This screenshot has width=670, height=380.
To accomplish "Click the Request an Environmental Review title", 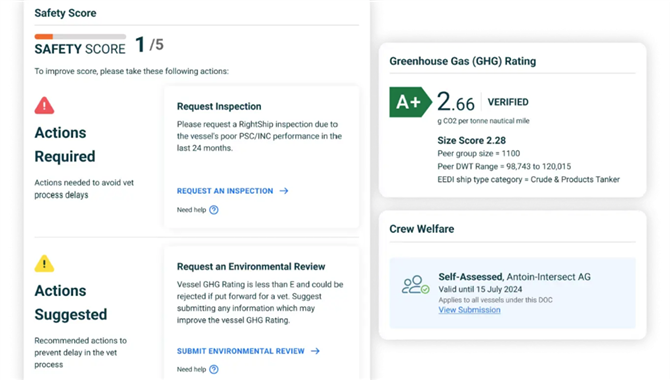I will tap(251, 266).
